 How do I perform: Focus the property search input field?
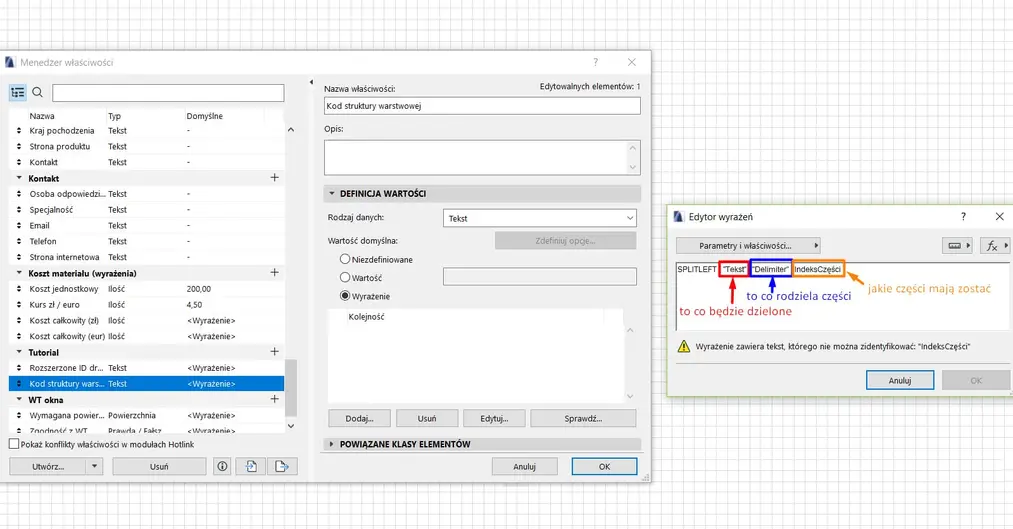[168, 93]
